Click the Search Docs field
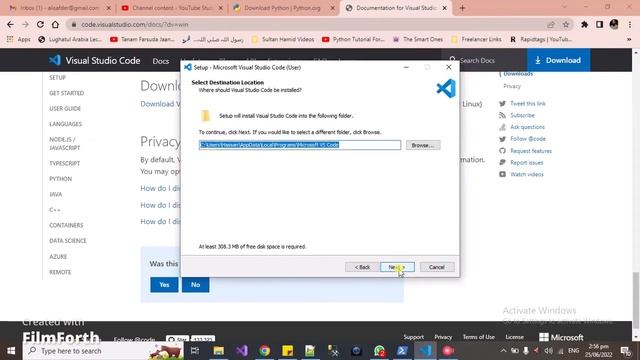The image size is (640, 360). [x=484, y=60]
